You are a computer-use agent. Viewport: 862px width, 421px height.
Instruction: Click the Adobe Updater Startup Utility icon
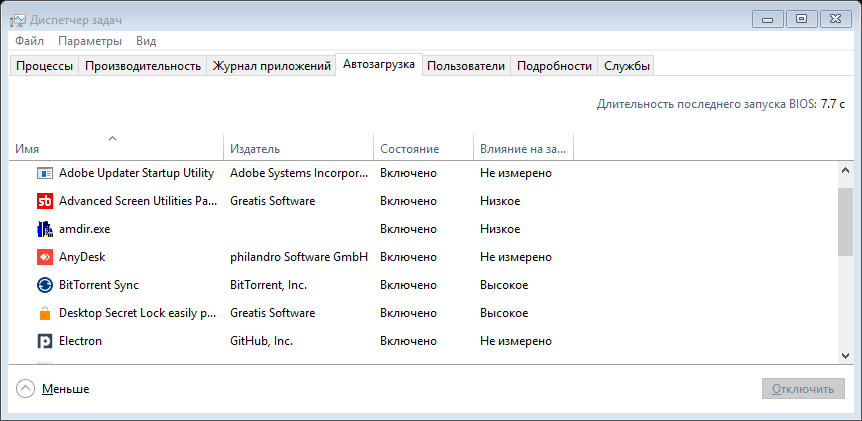tap(44, 173)
